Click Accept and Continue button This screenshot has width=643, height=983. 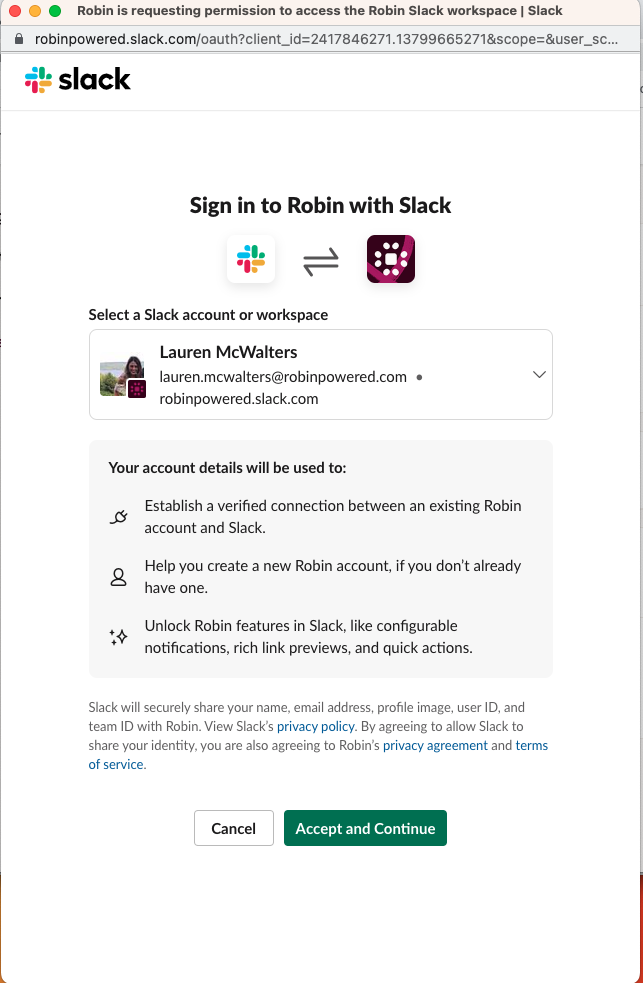[365, 828]
